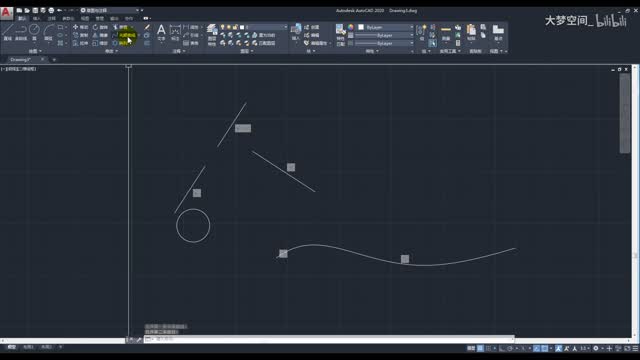Toggle object snap tracking in status bar

tap(537, 348)
